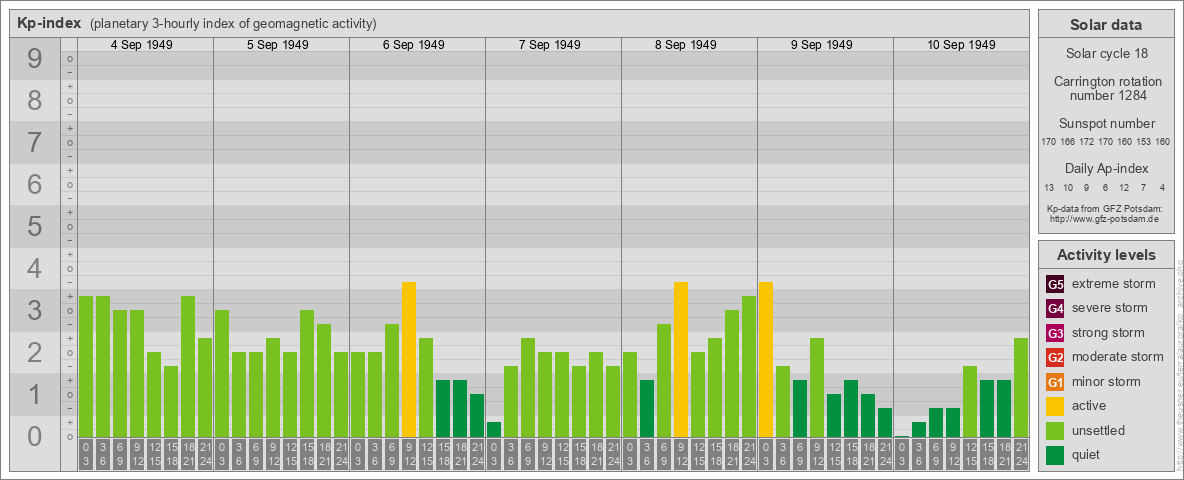Click the 21-24h bar on 10 Sep 1949
This screenshot has height=480, width=1184.
[1021, 387]
